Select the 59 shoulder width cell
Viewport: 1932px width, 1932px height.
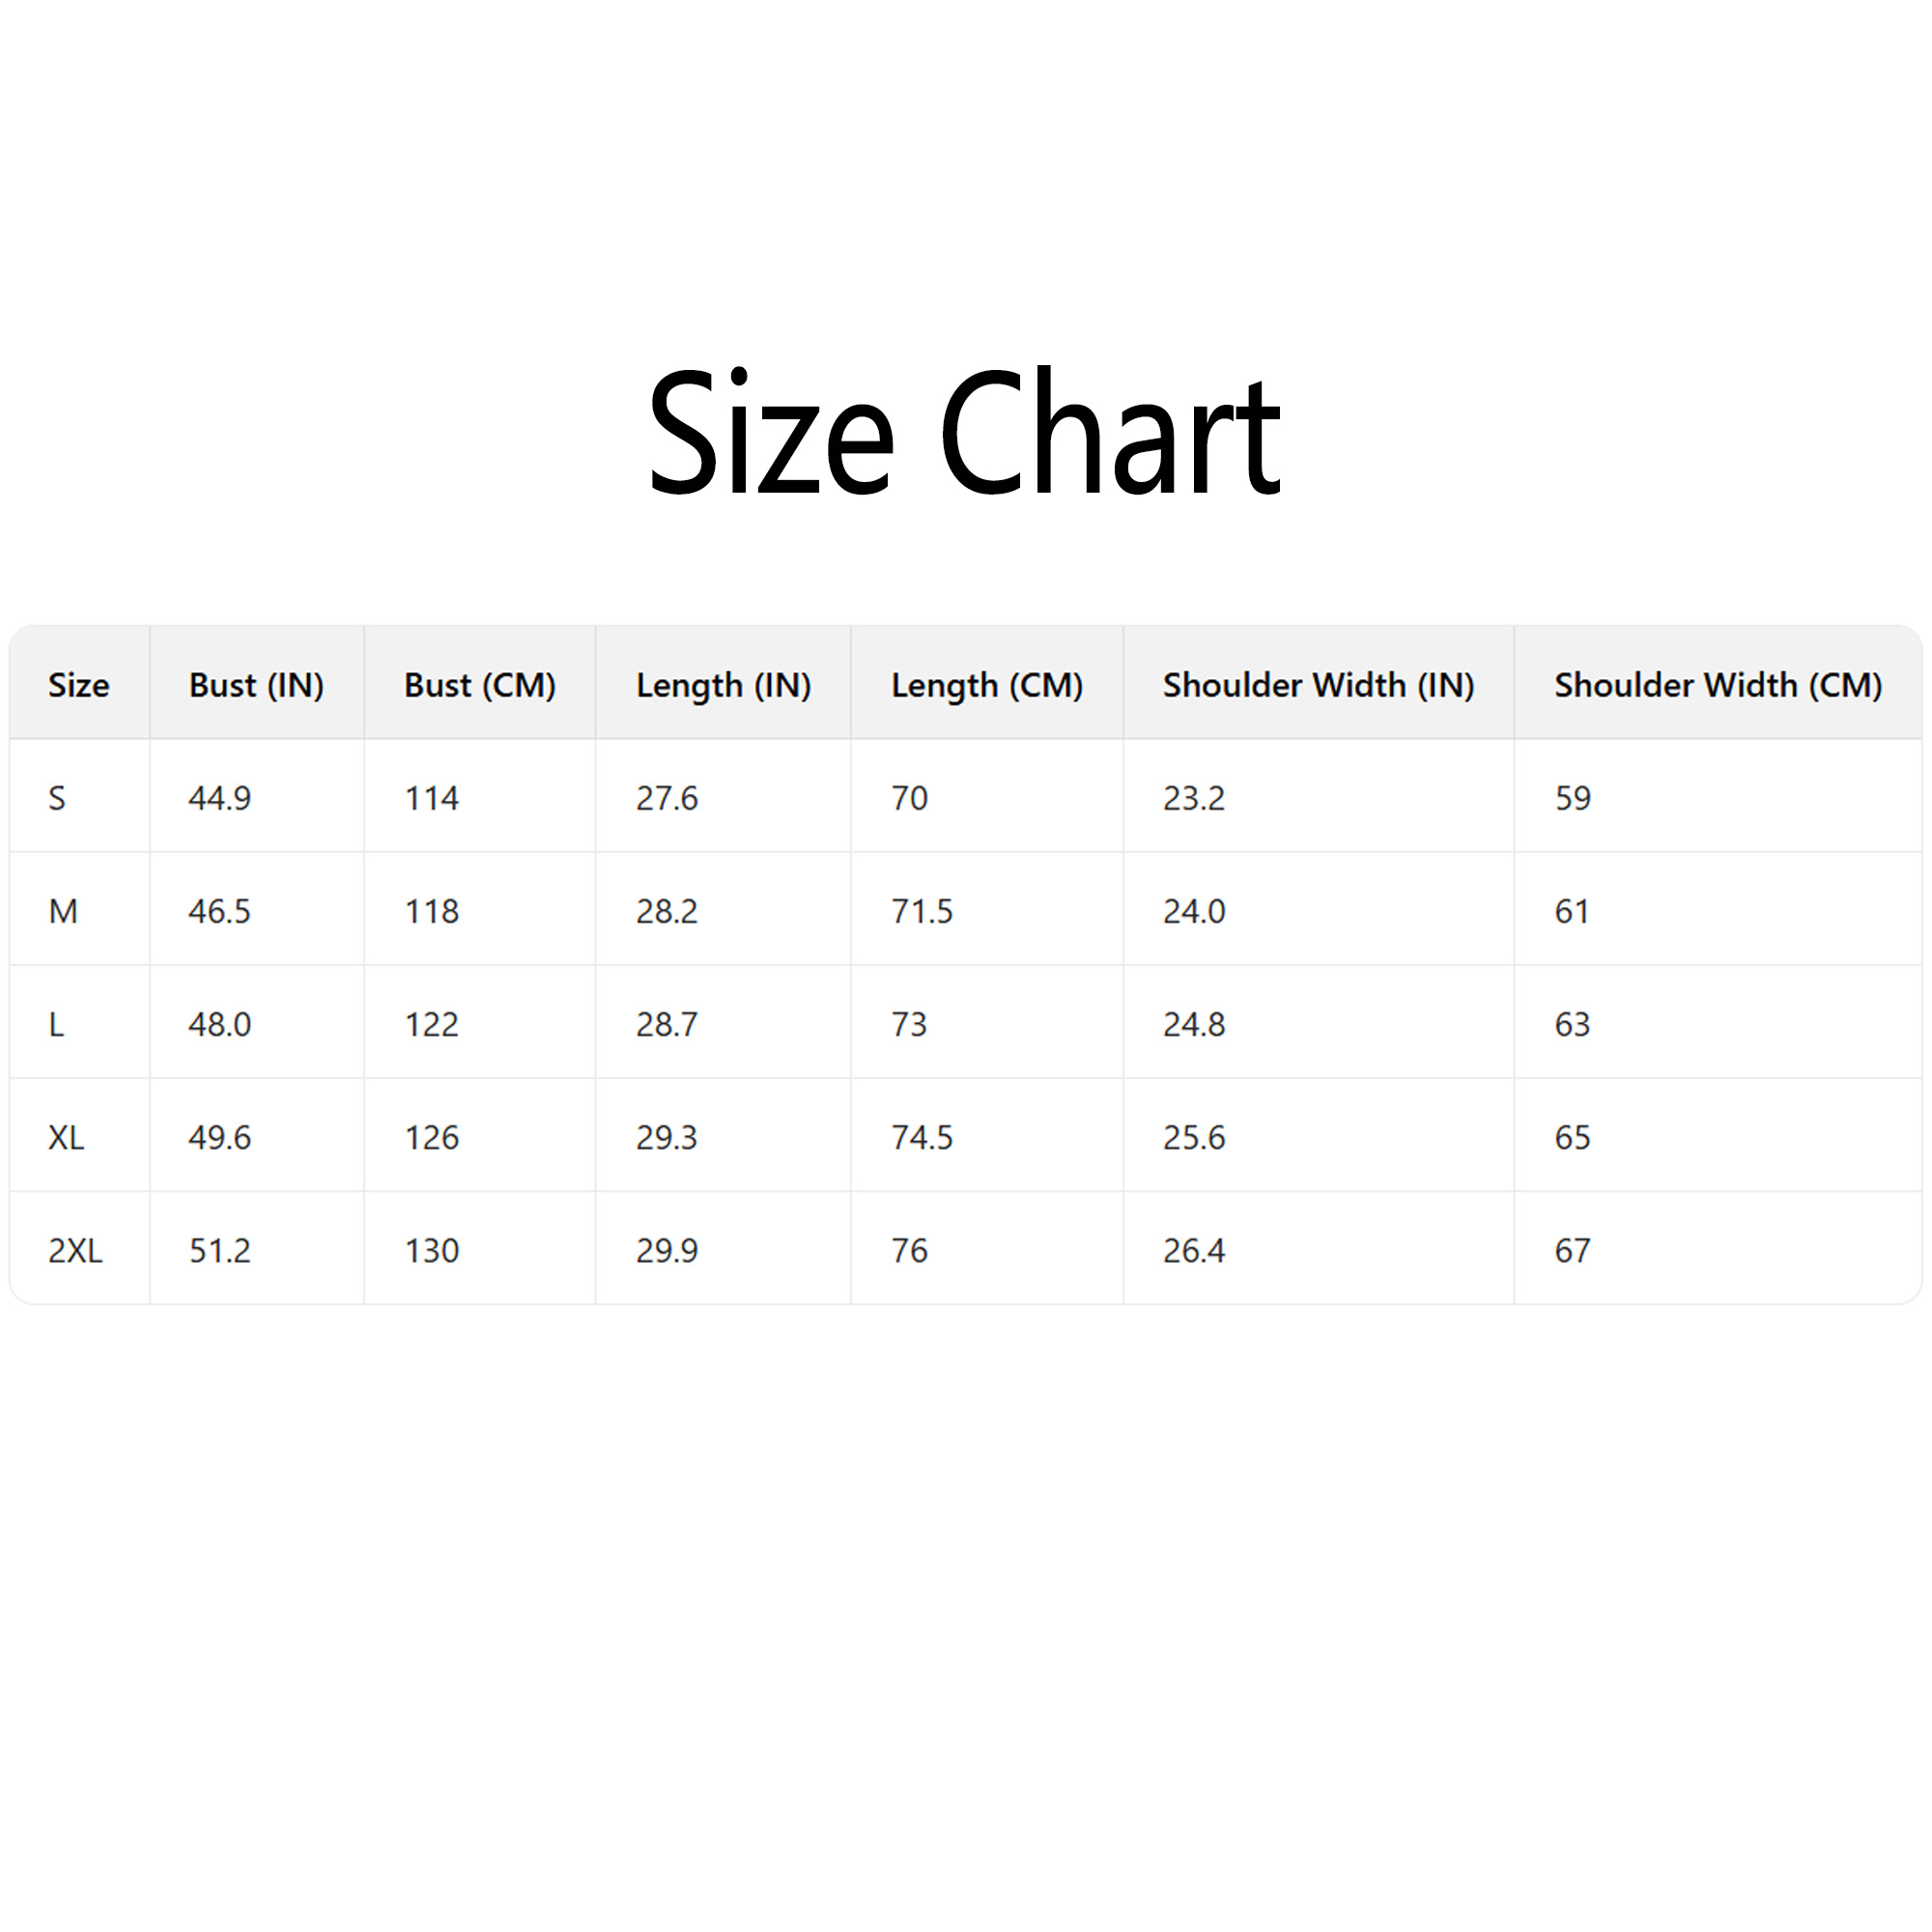click(1572, 798)
